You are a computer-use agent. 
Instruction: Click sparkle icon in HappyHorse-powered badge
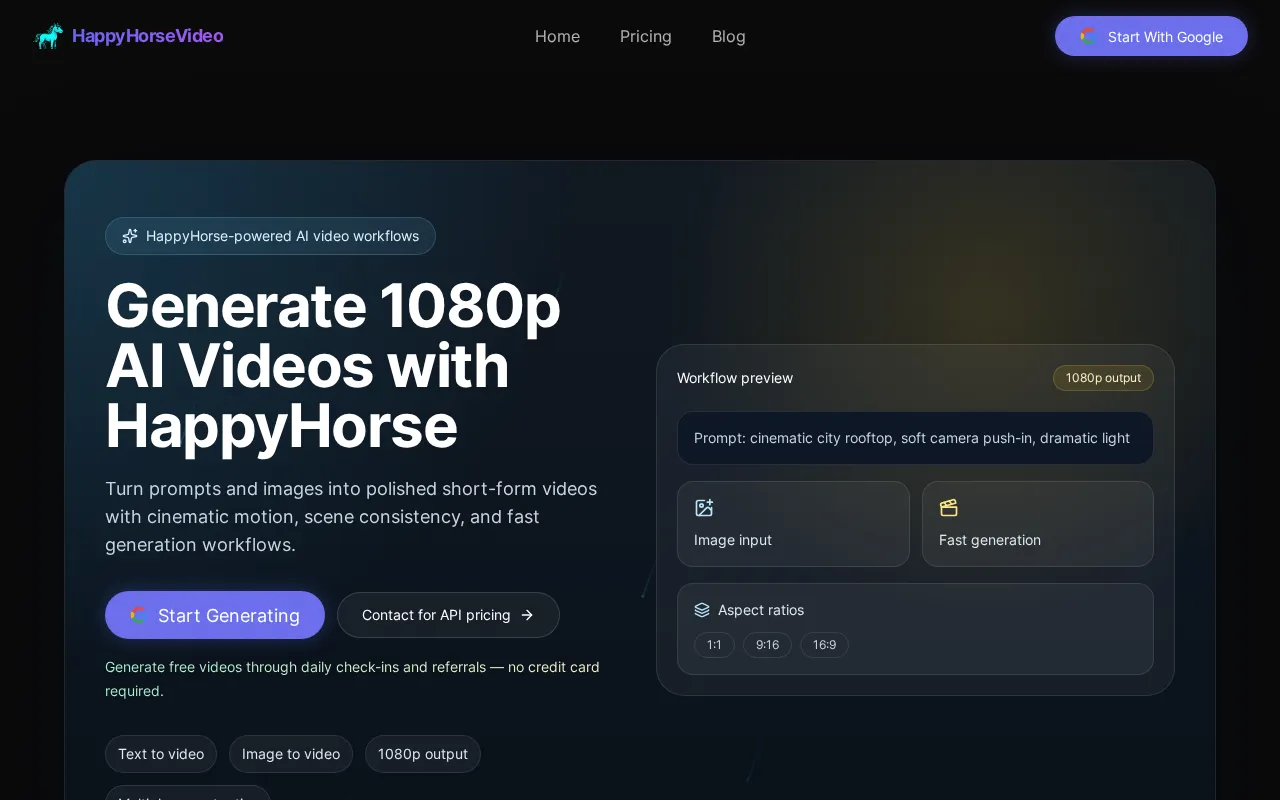pos(130,236)
